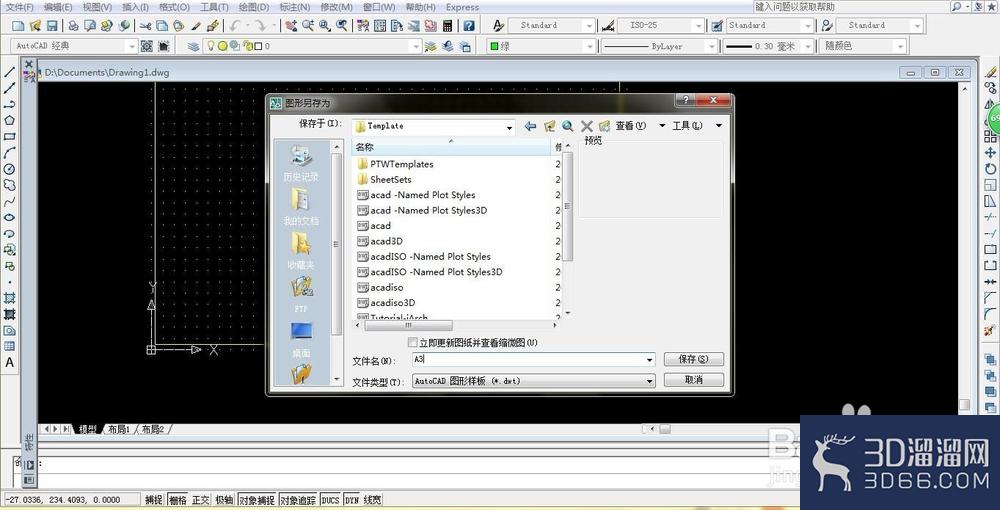1000x510 pixels.
Task: Open the ISO-25 dimension style dropdown
Action: click(x=699, y=26)
